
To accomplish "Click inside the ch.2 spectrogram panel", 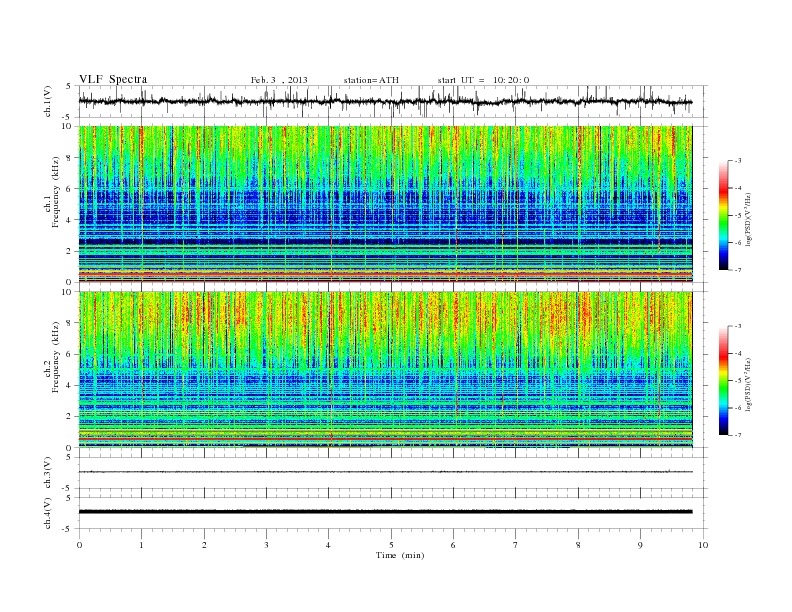I will (385, 369).
